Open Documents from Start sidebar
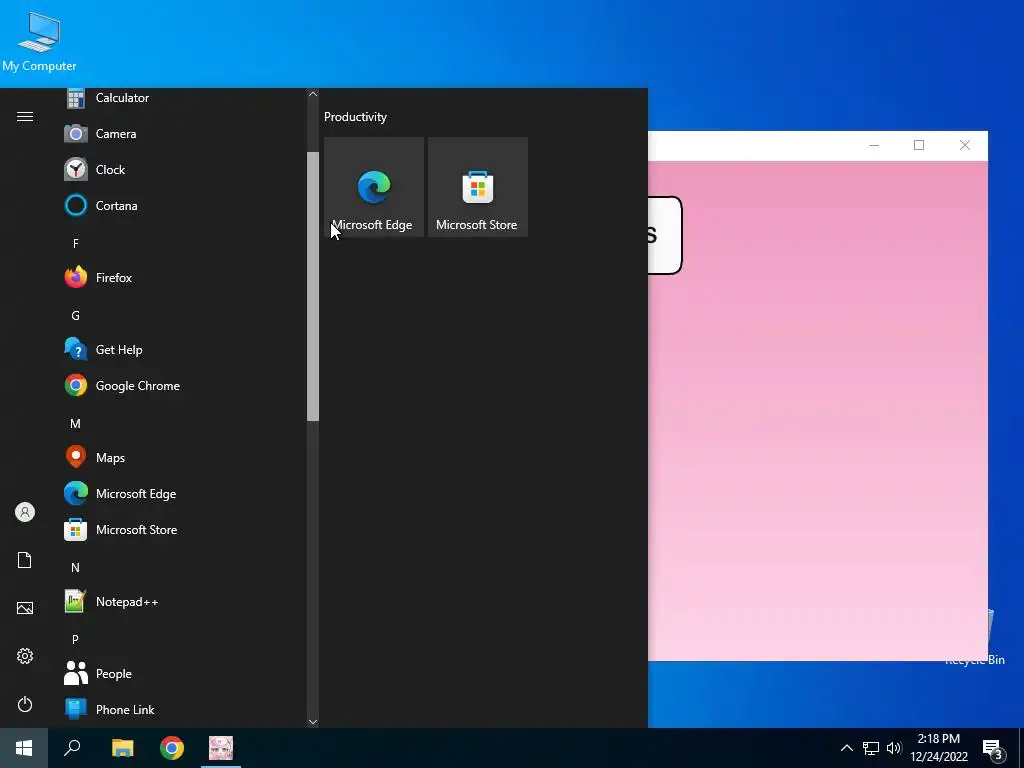 [x=25, y=560]
